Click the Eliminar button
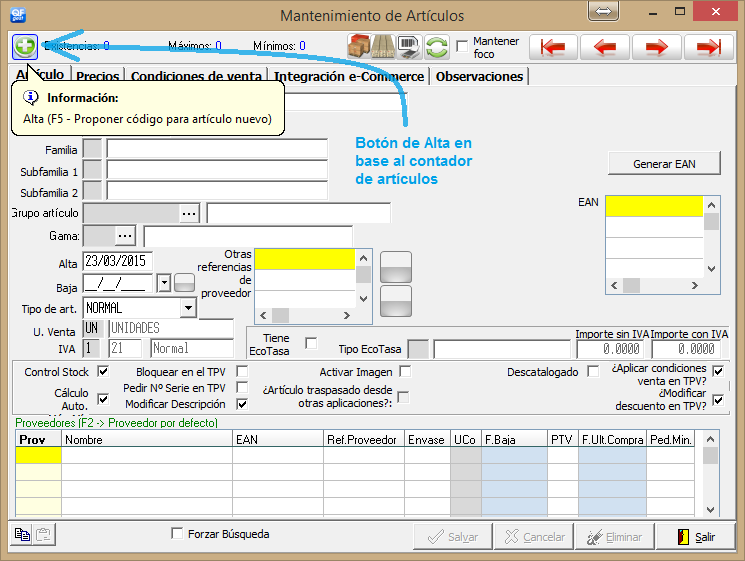Image resolution: width=745 pixels, height=561 pixels. (x=615, y=537)
